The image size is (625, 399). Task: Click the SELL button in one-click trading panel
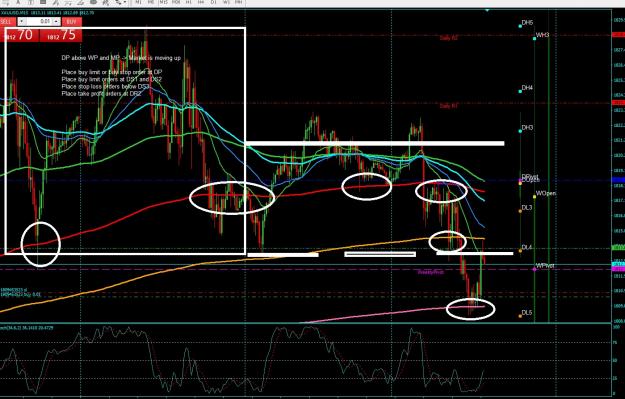click(8, 22)
